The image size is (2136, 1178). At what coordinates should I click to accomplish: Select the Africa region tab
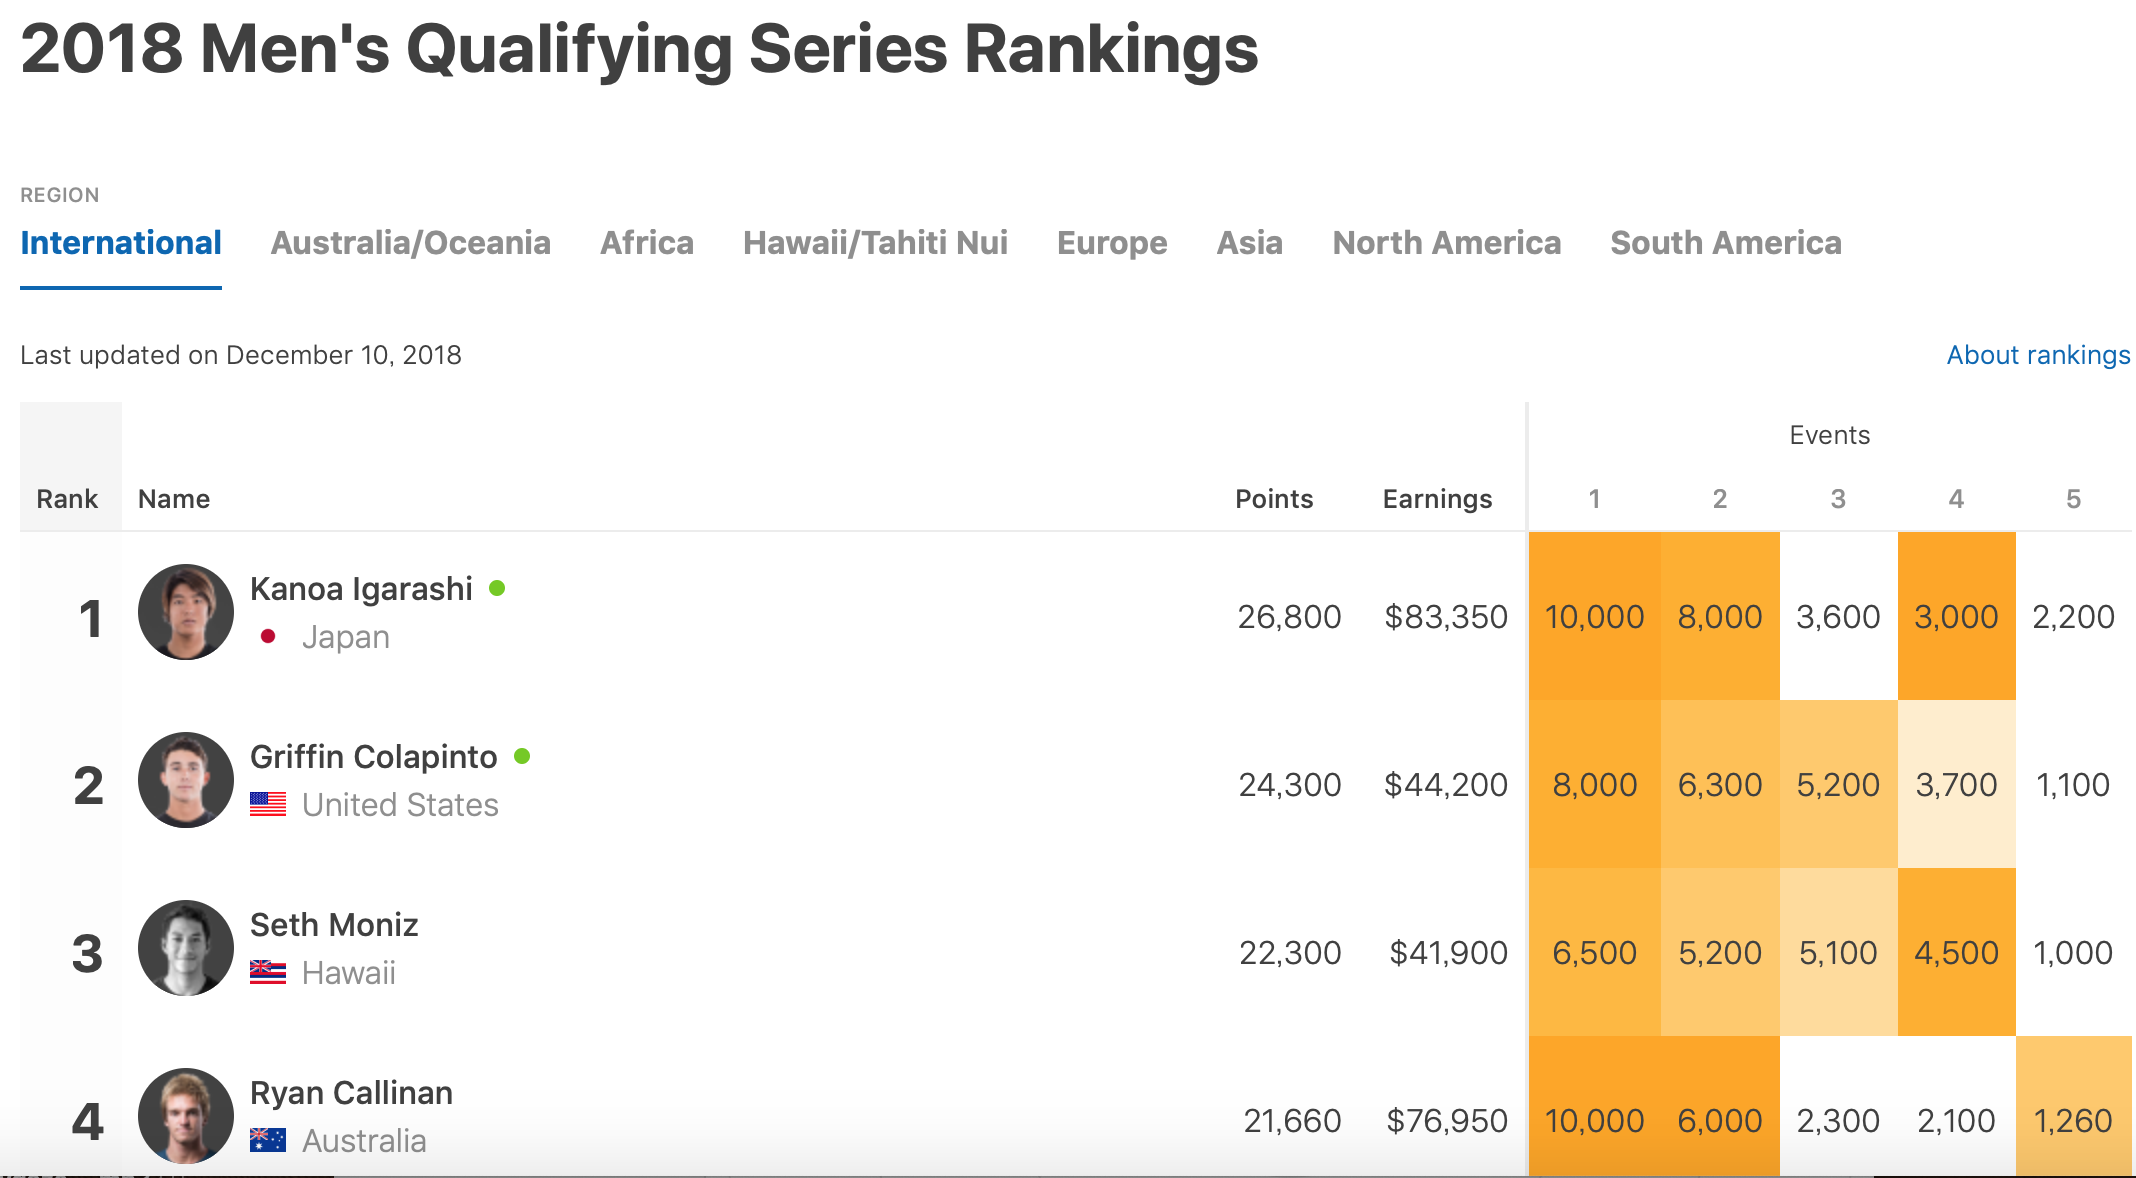[x=646, y=243]
